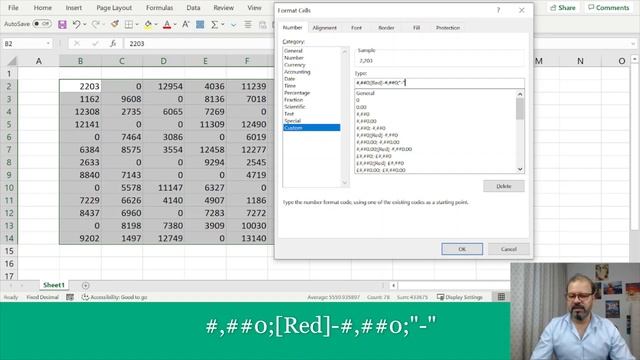Open the Data ribbon tab

pos(193,8)
